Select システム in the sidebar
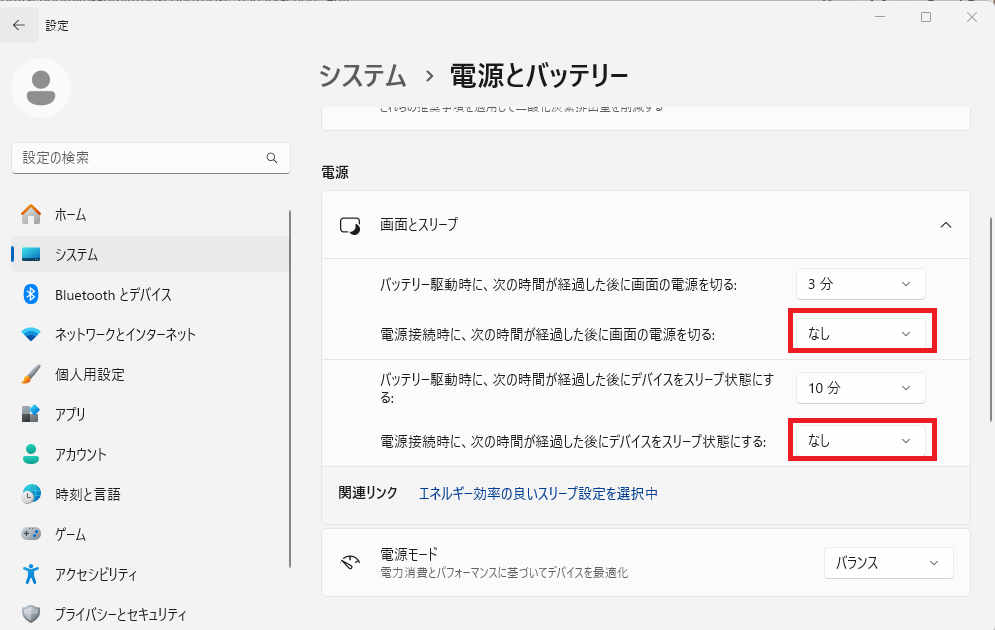 pos(150,254)
